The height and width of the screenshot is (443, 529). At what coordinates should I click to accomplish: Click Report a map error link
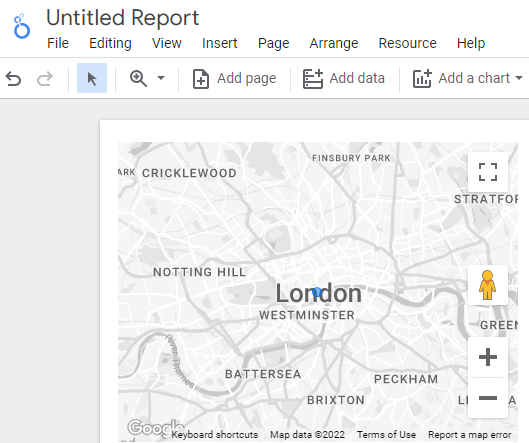pyautogui.click(x=470, y=435)
